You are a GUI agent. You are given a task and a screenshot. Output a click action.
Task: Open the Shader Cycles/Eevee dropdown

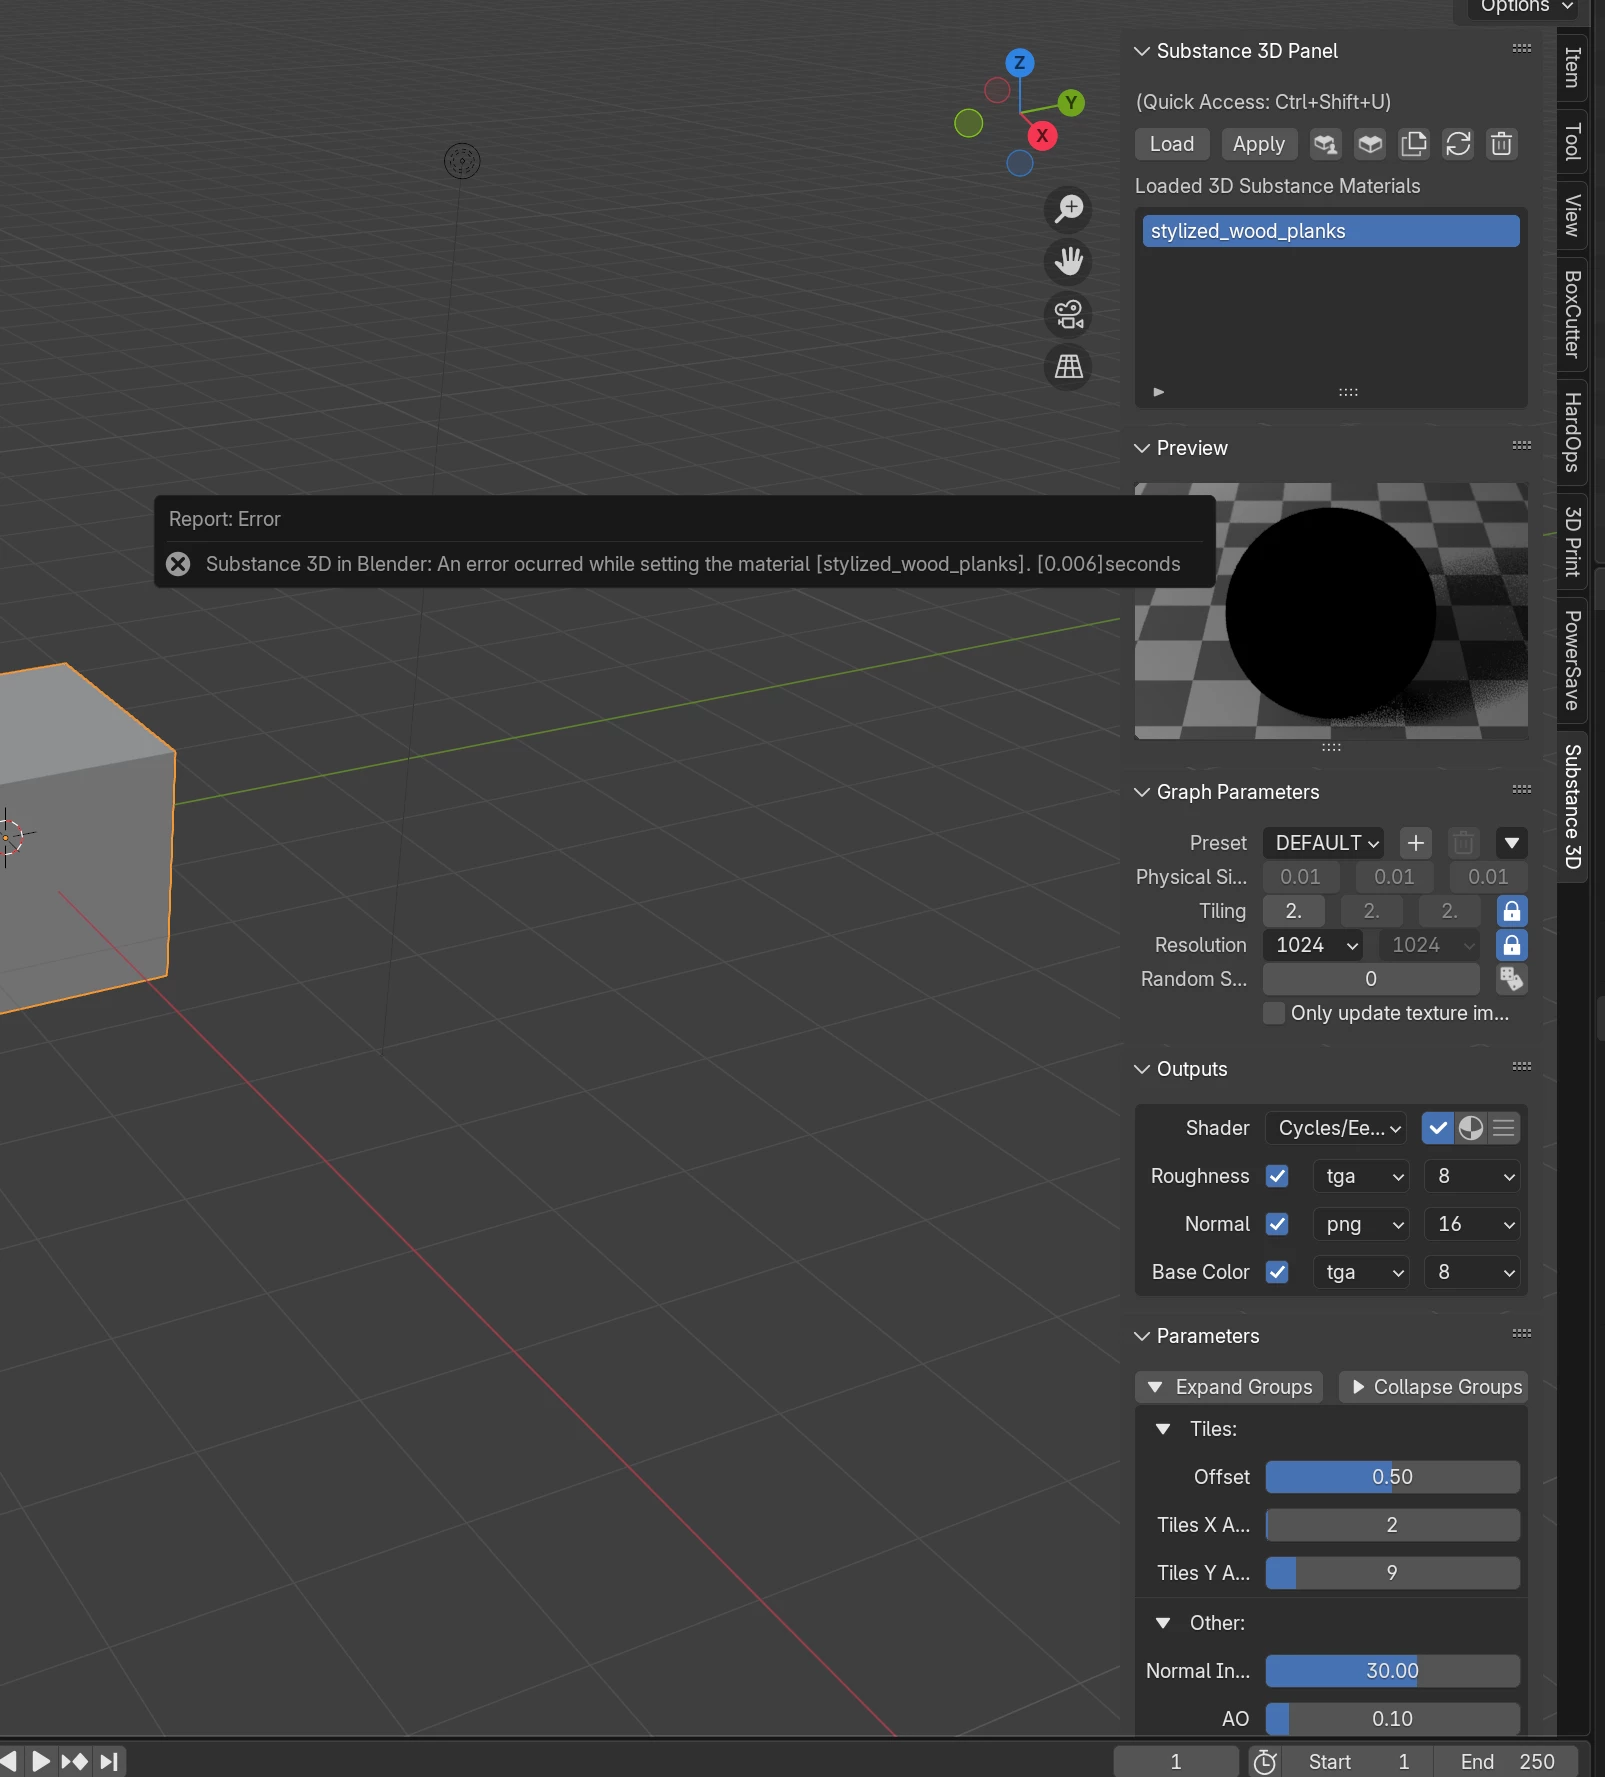click(x=1336, y=1128)
